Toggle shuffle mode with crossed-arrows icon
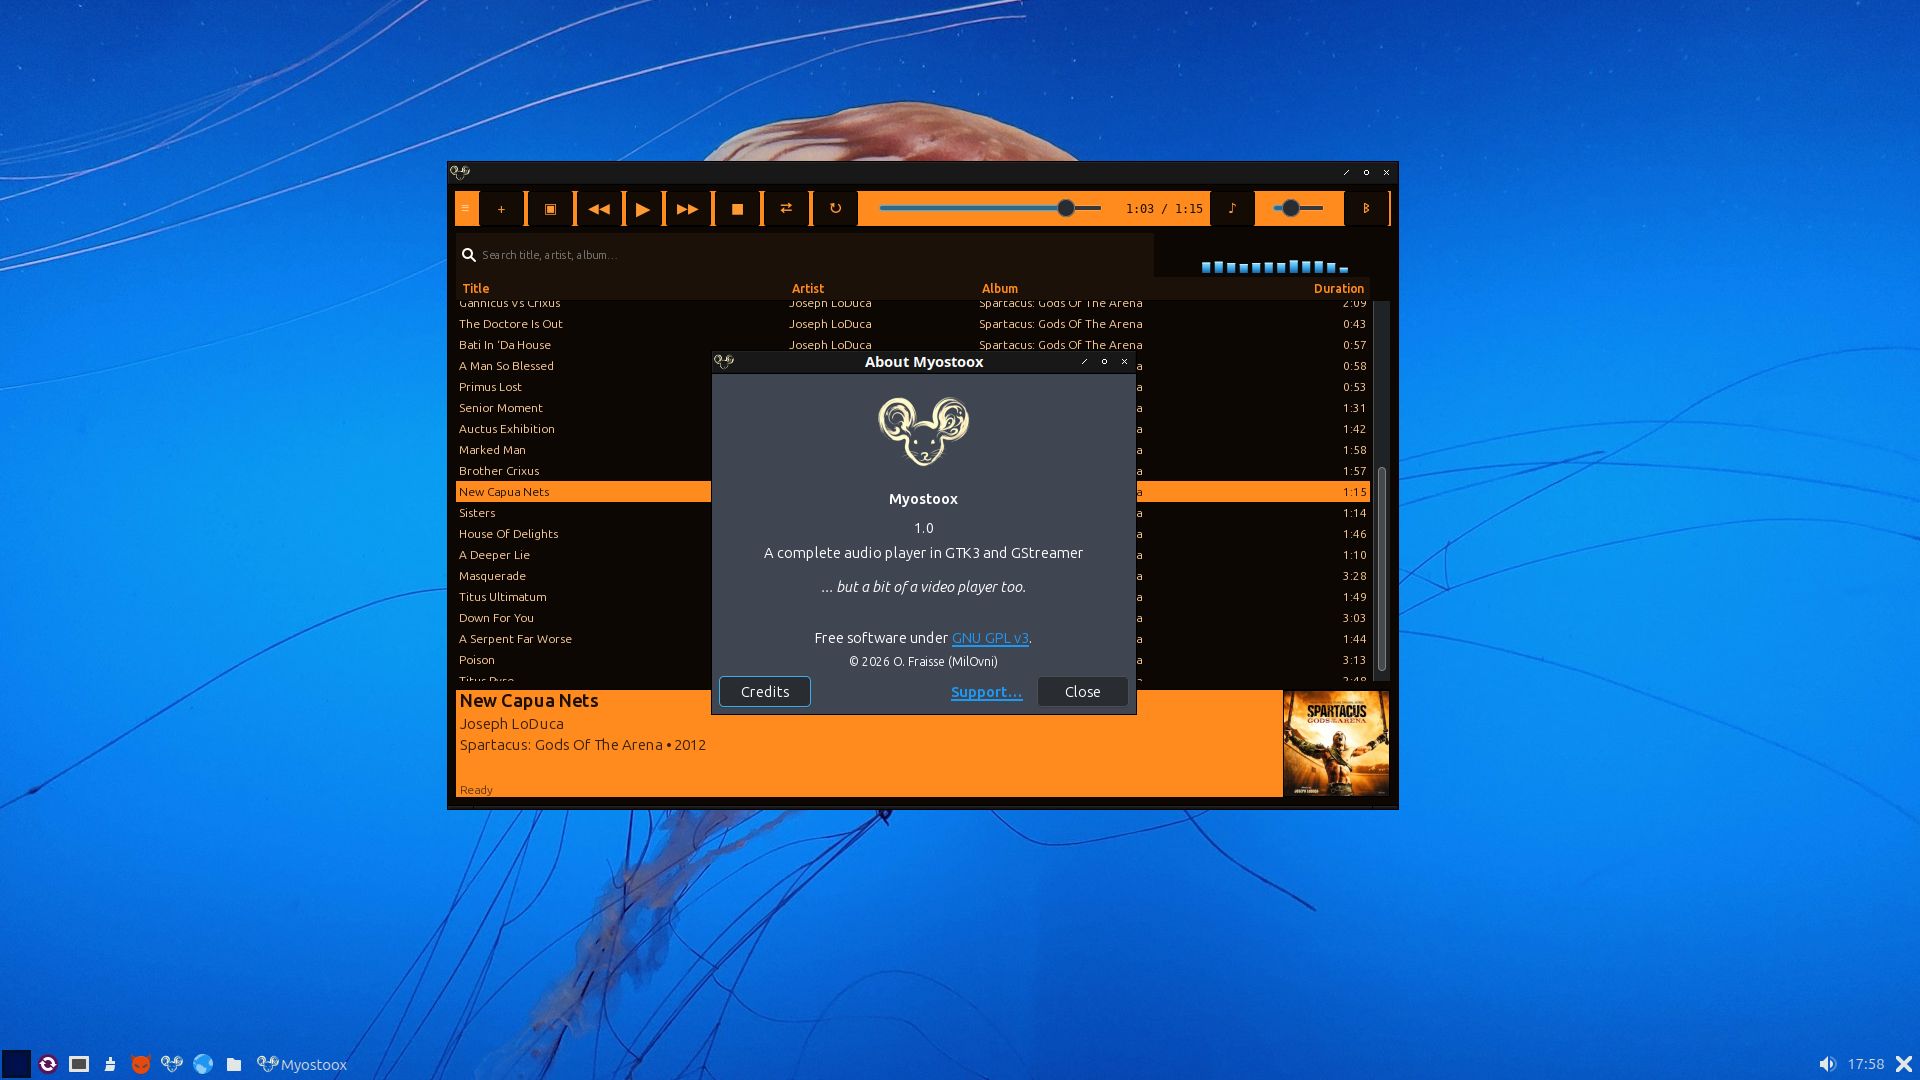The image size is (1920, 1080). (x=786, y=208)
